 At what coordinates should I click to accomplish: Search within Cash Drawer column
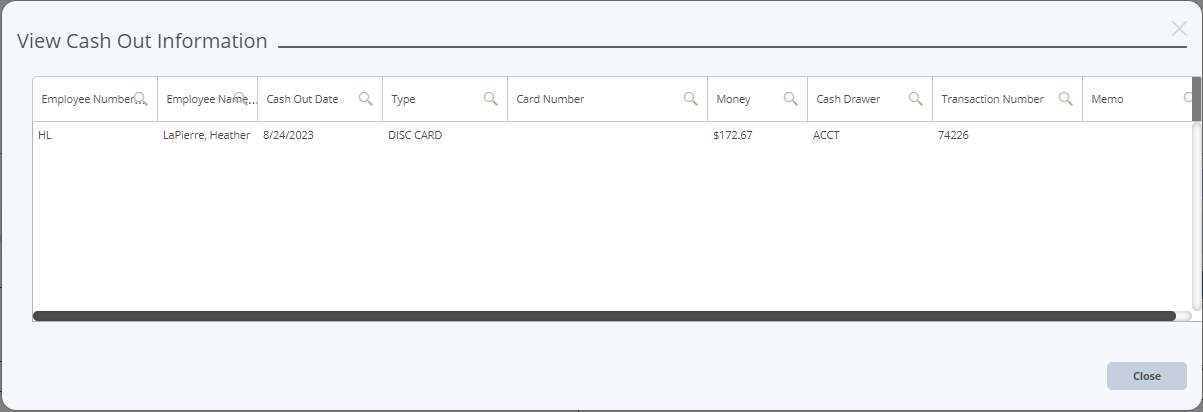tap(916, 98)
